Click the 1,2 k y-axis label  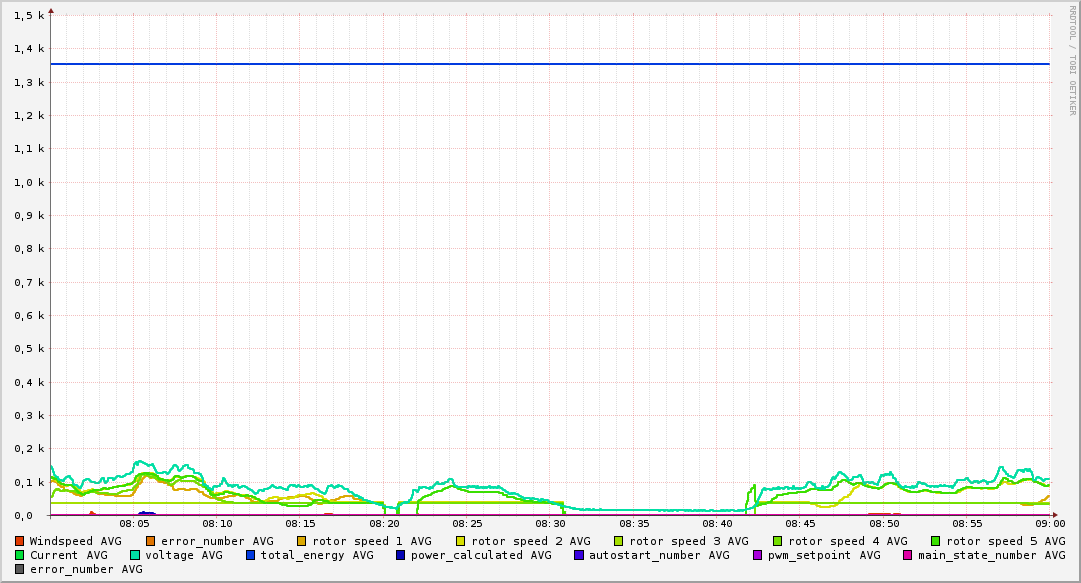(x=29, y=115)
